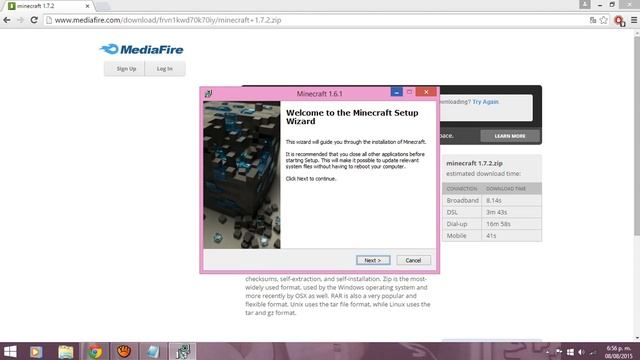This screenshot has height=360, width=640.
Task: Close the minecraft 1.7.2 tab
Action: pos(87,6)
